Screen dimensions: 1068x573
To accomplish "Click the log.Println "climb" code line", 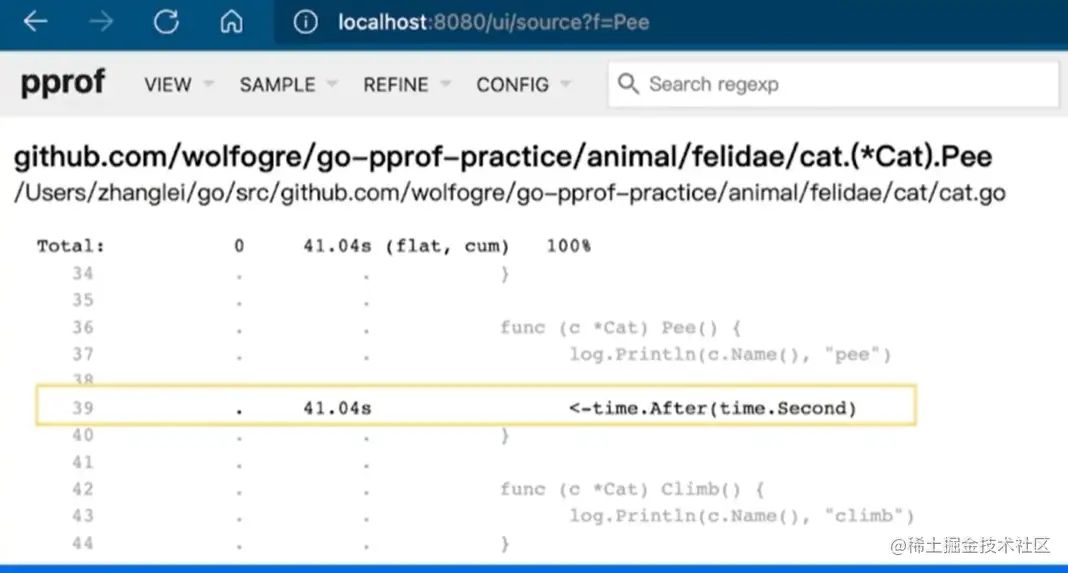I will [x=742, y=516].
